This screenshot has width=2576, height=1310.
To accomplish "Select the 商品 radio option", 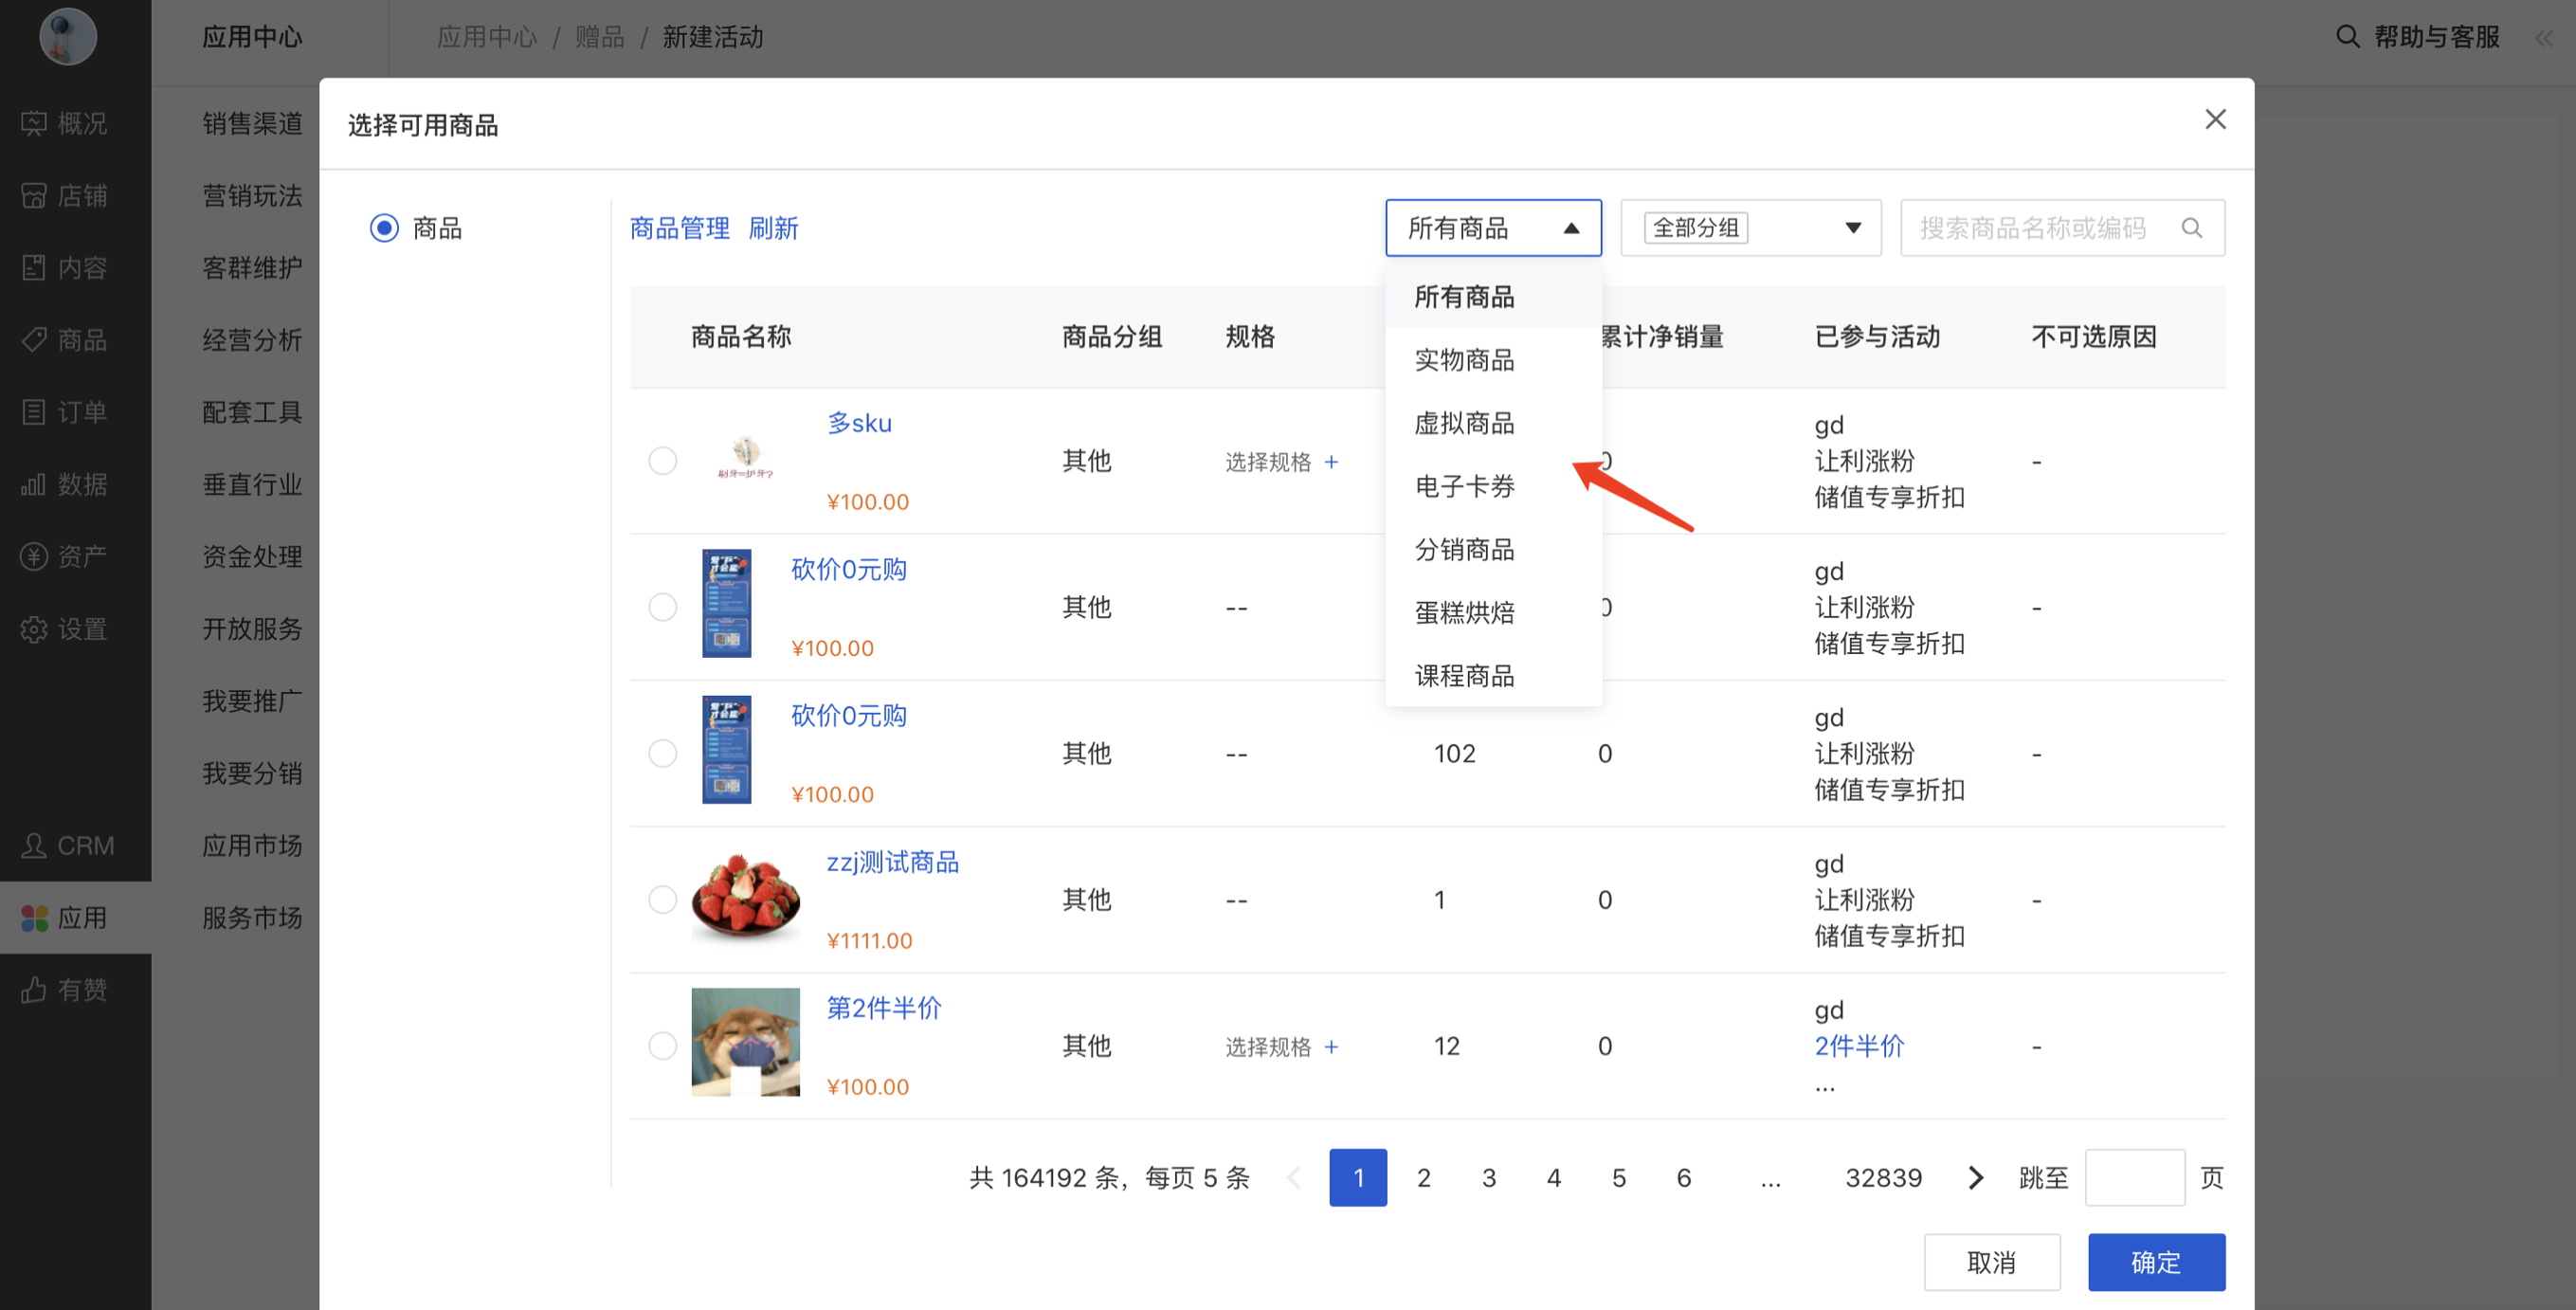I will [x=384, y=228].
